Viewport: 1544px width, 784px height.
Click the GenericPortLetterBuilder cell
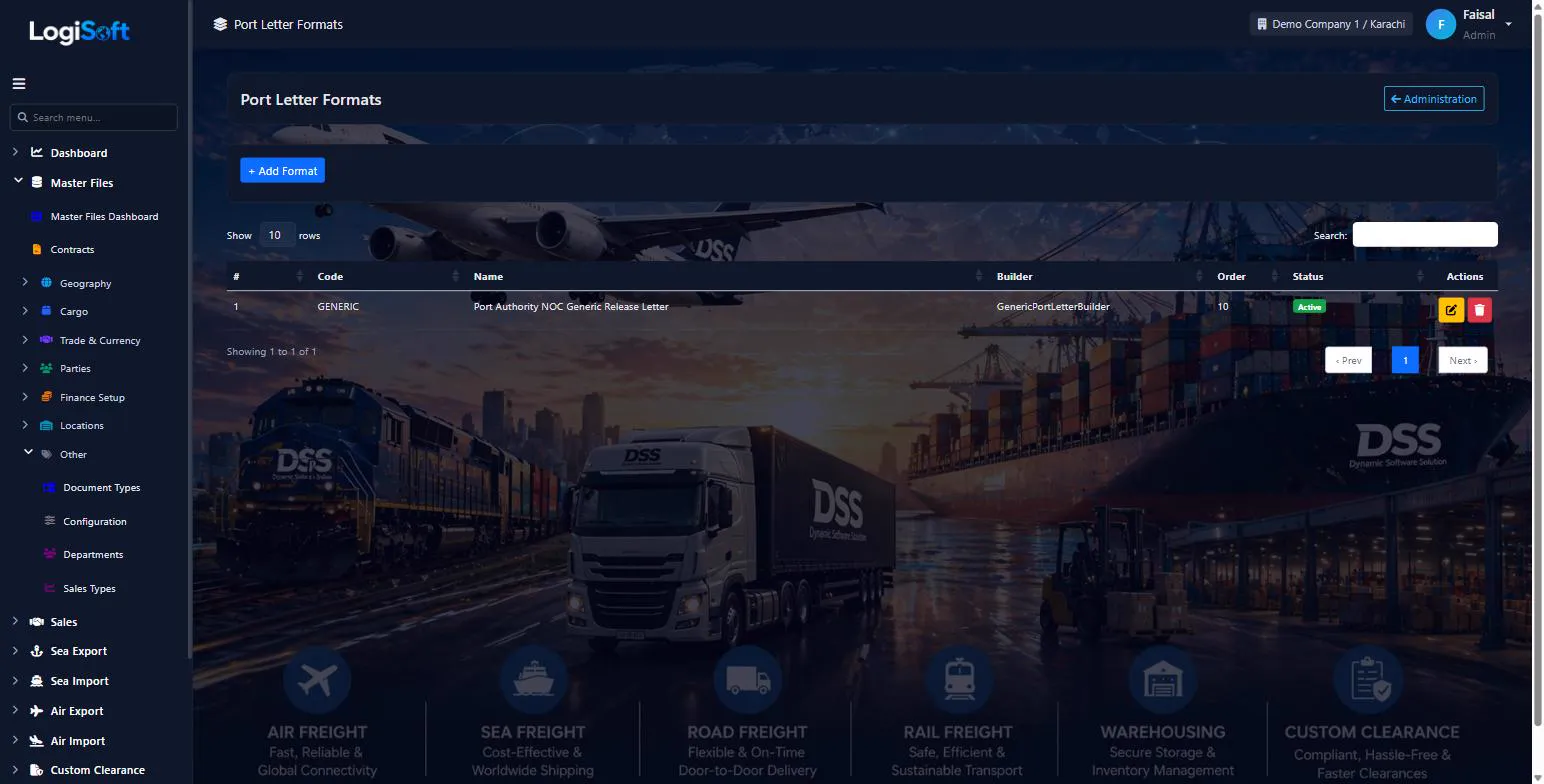click(1053, 306)
